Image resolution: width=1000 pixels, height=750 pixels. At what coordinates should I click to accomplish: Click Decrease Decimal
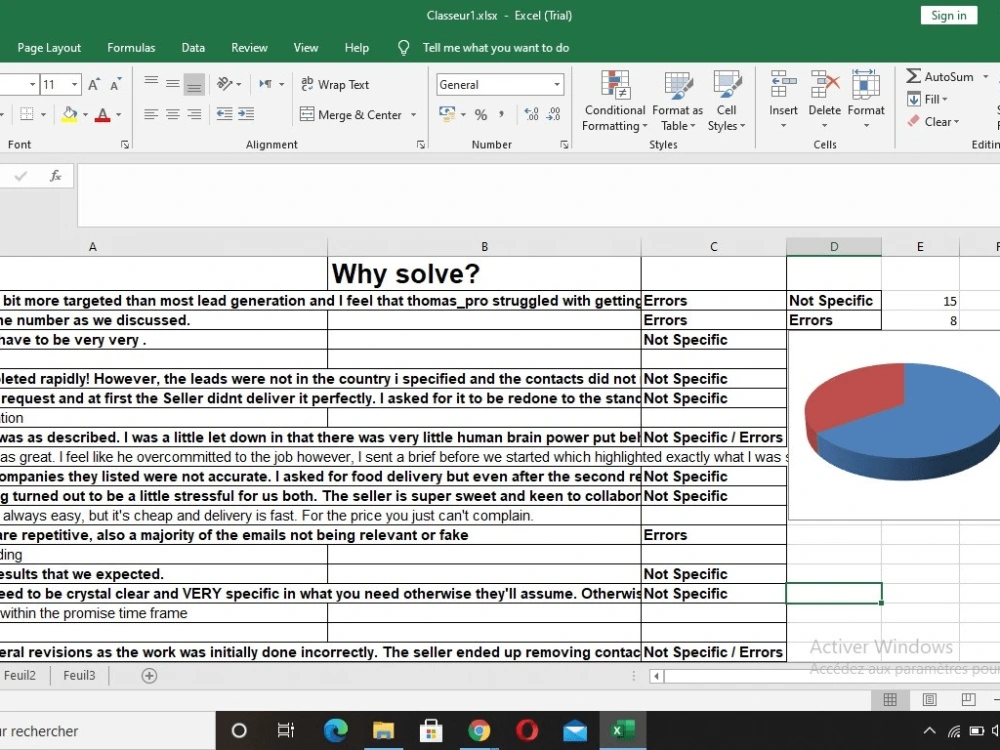click(554, 114)
